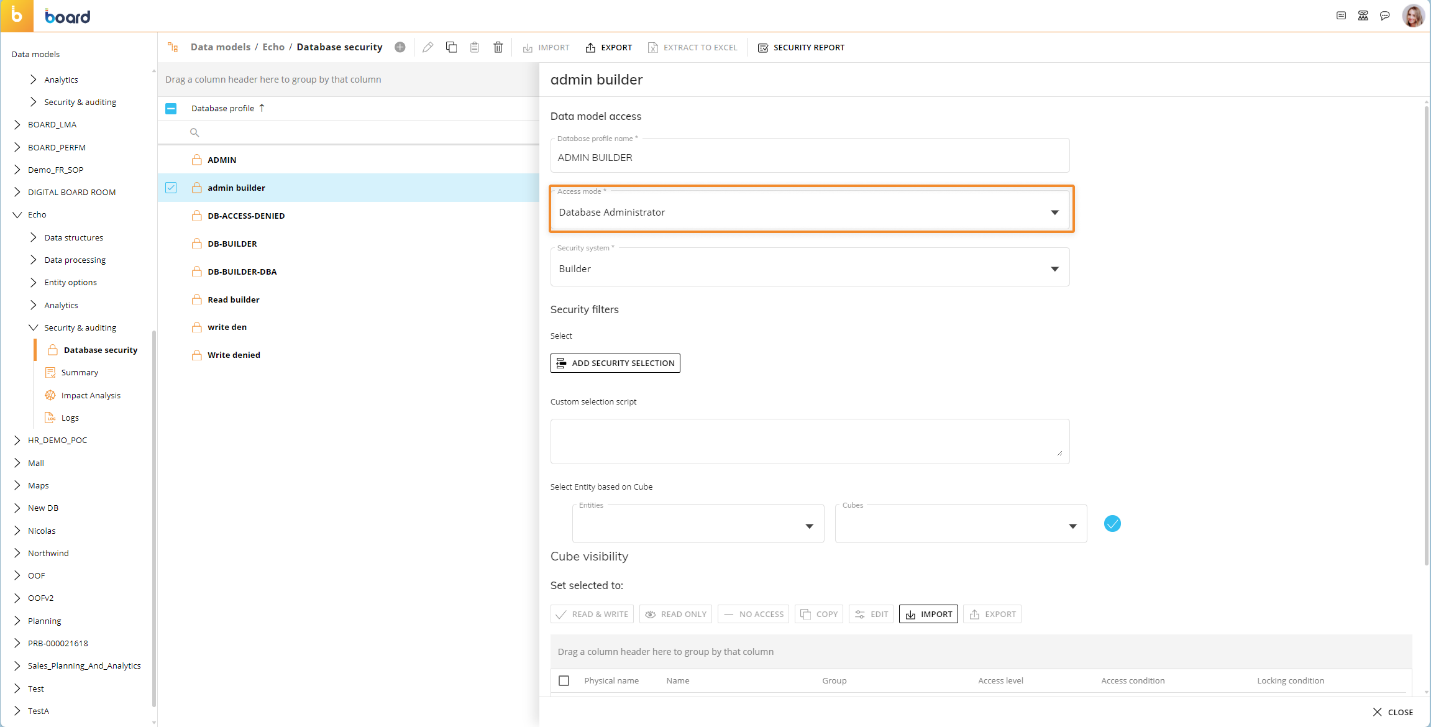
Task: Select Database security in the sidebar
Action: (100, 350)
